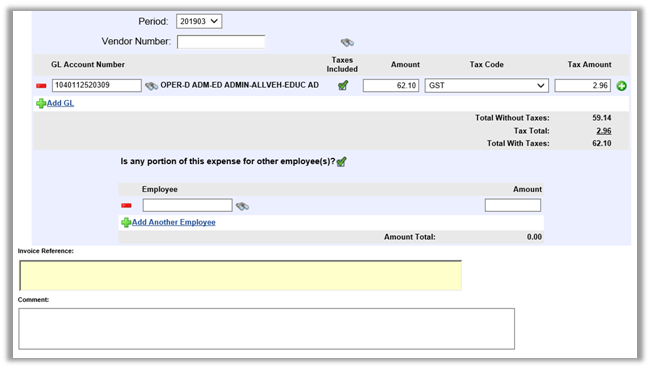This screenshot has height=369, width=650.
Task: Click the underlined Tax Total 2.96 value
Action: click(x=604, y=131)
